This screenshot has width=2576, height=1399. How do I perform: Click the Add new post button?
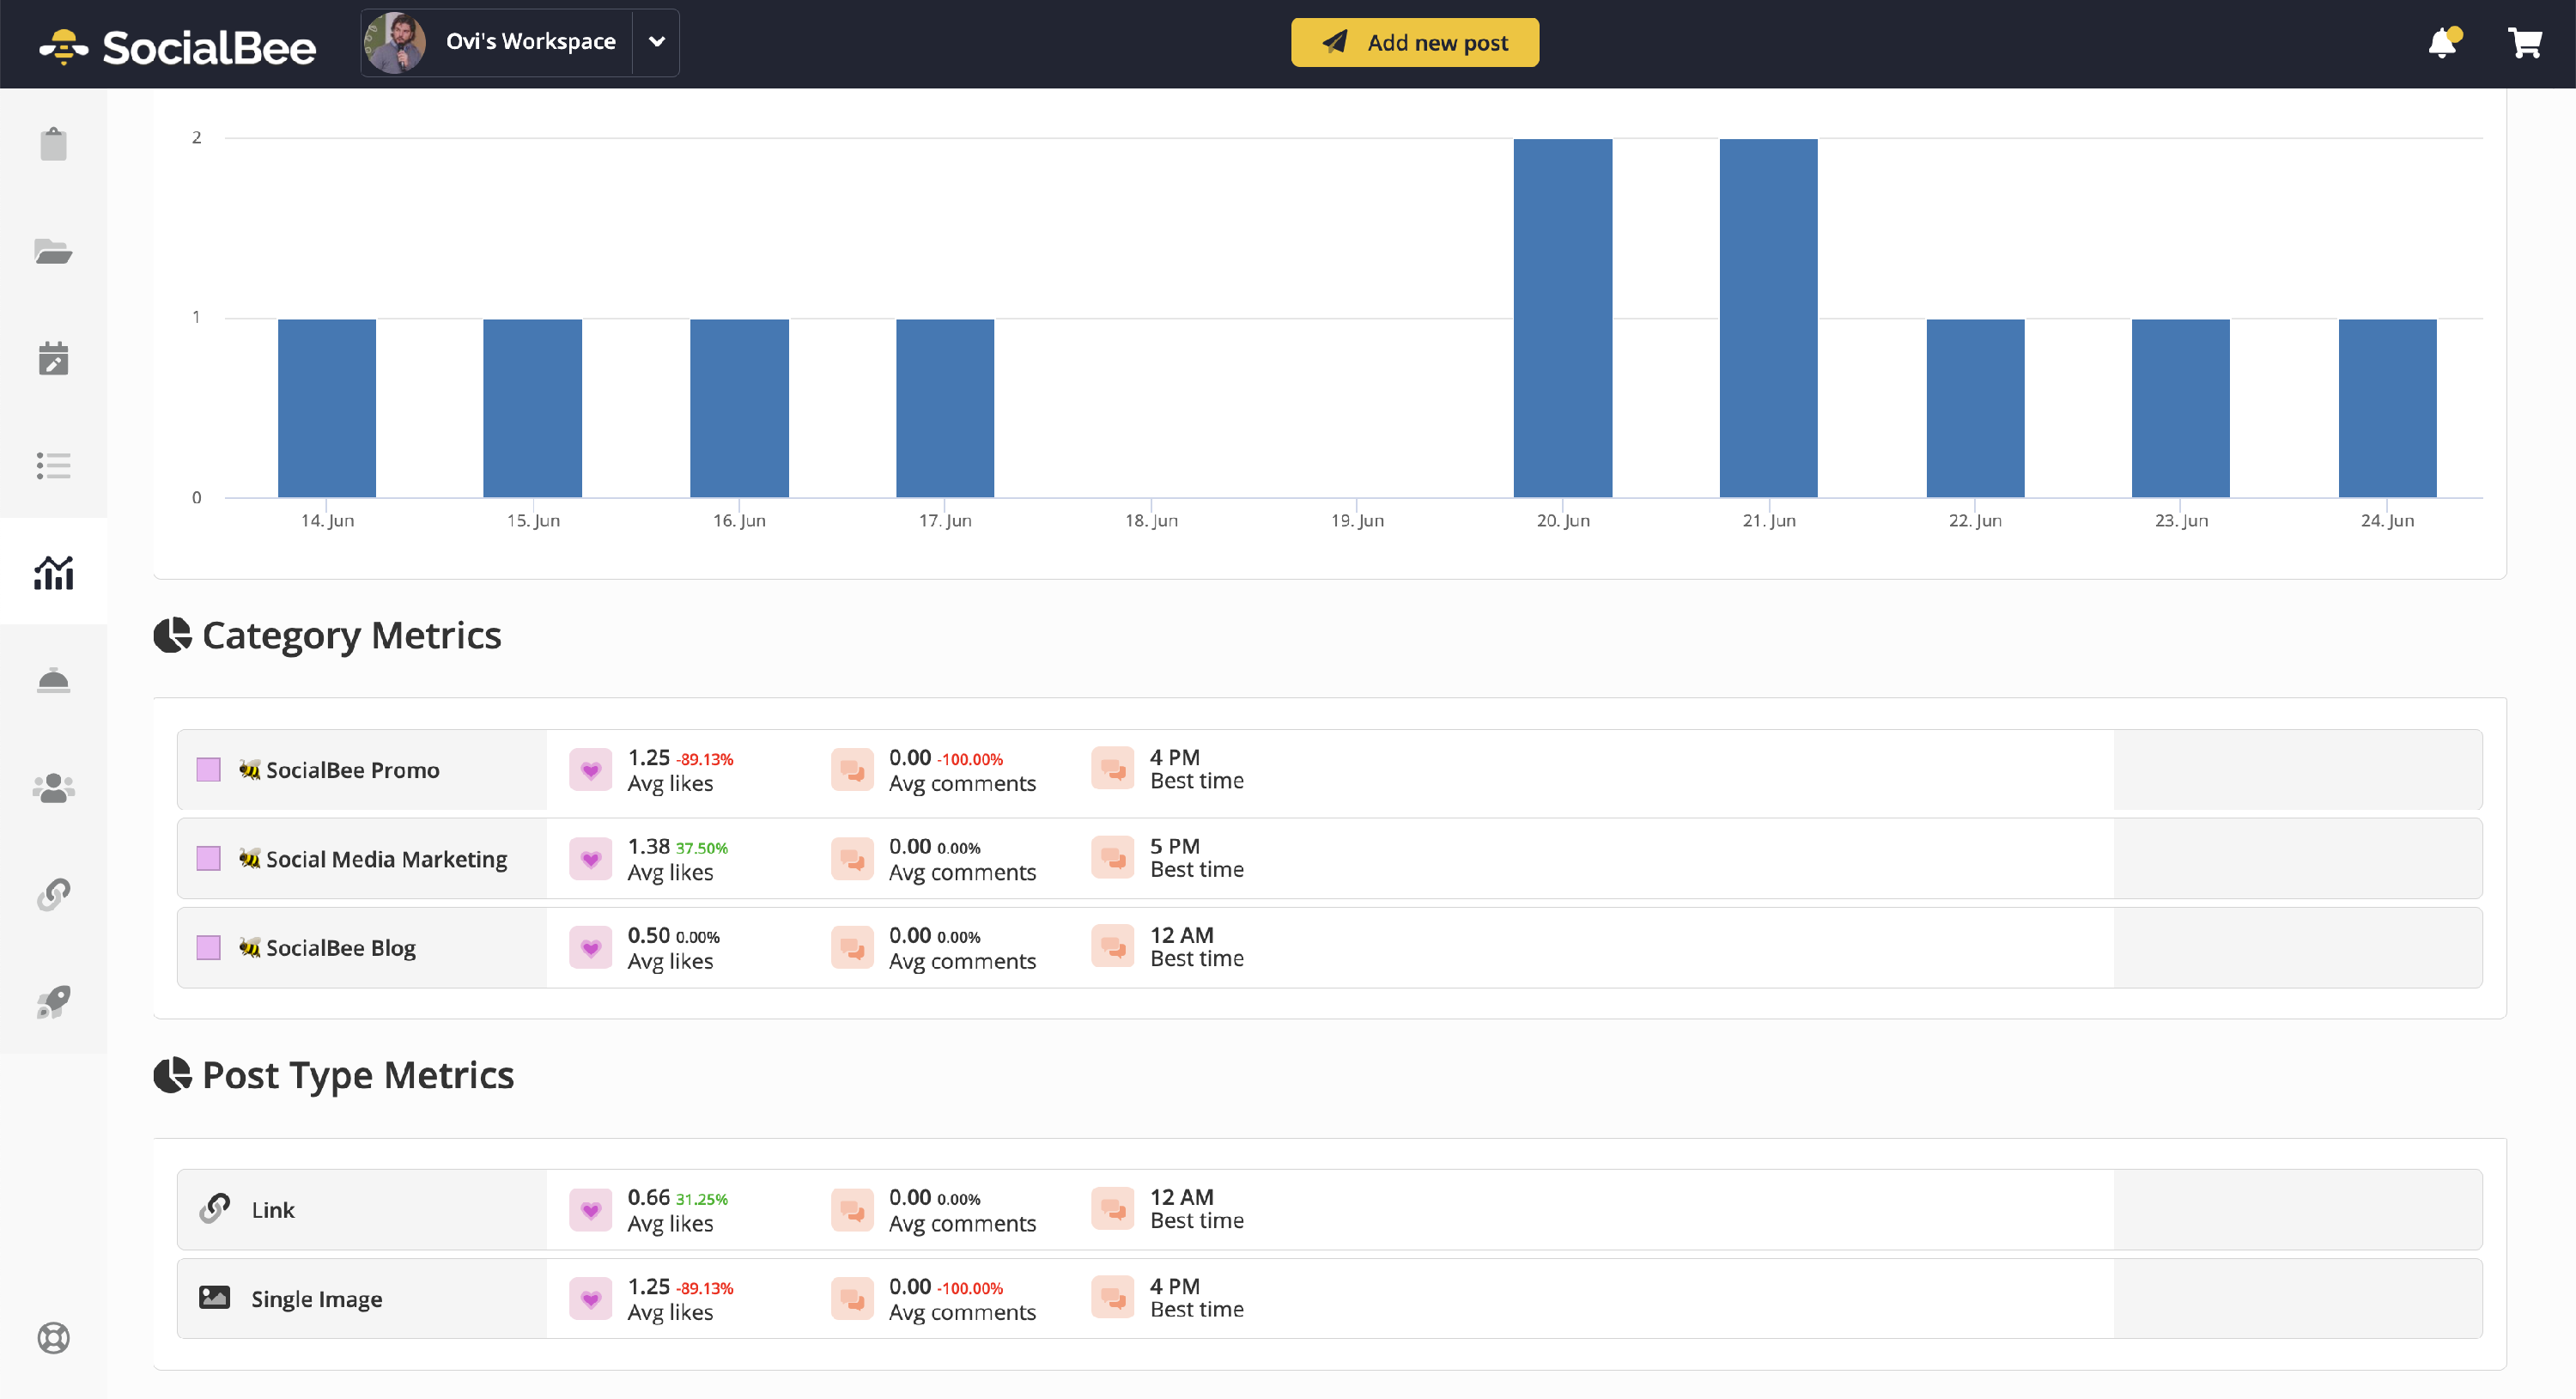coord(1414,42)
